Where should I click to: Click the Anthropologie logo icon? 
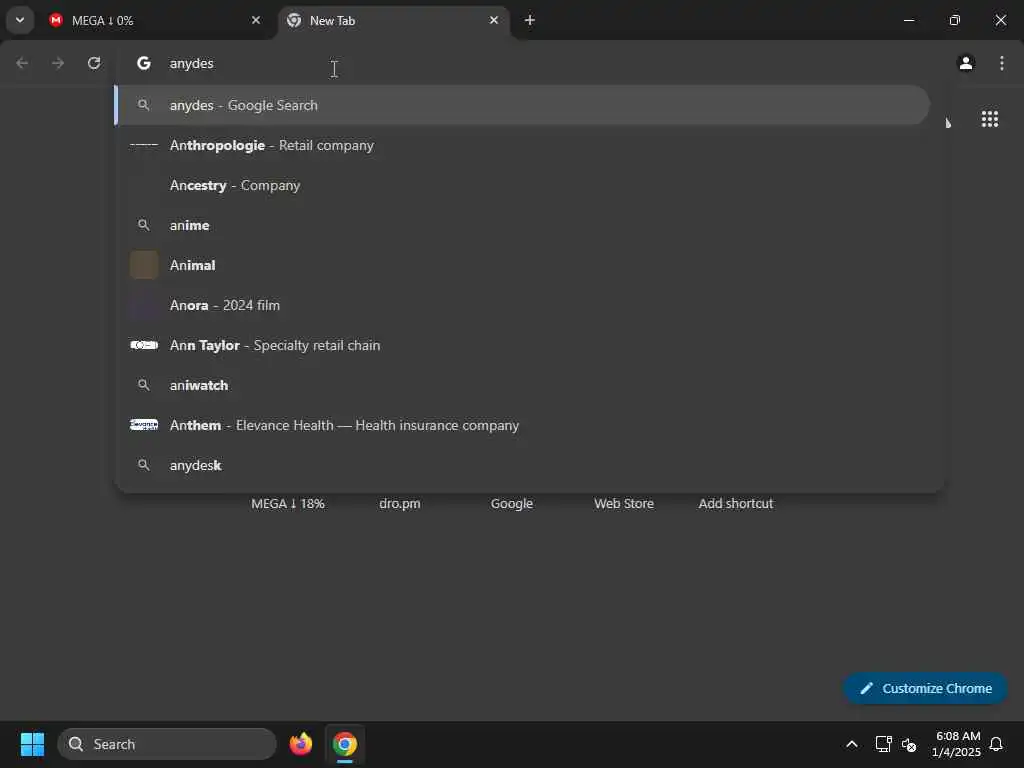click(x=144, y=145)
